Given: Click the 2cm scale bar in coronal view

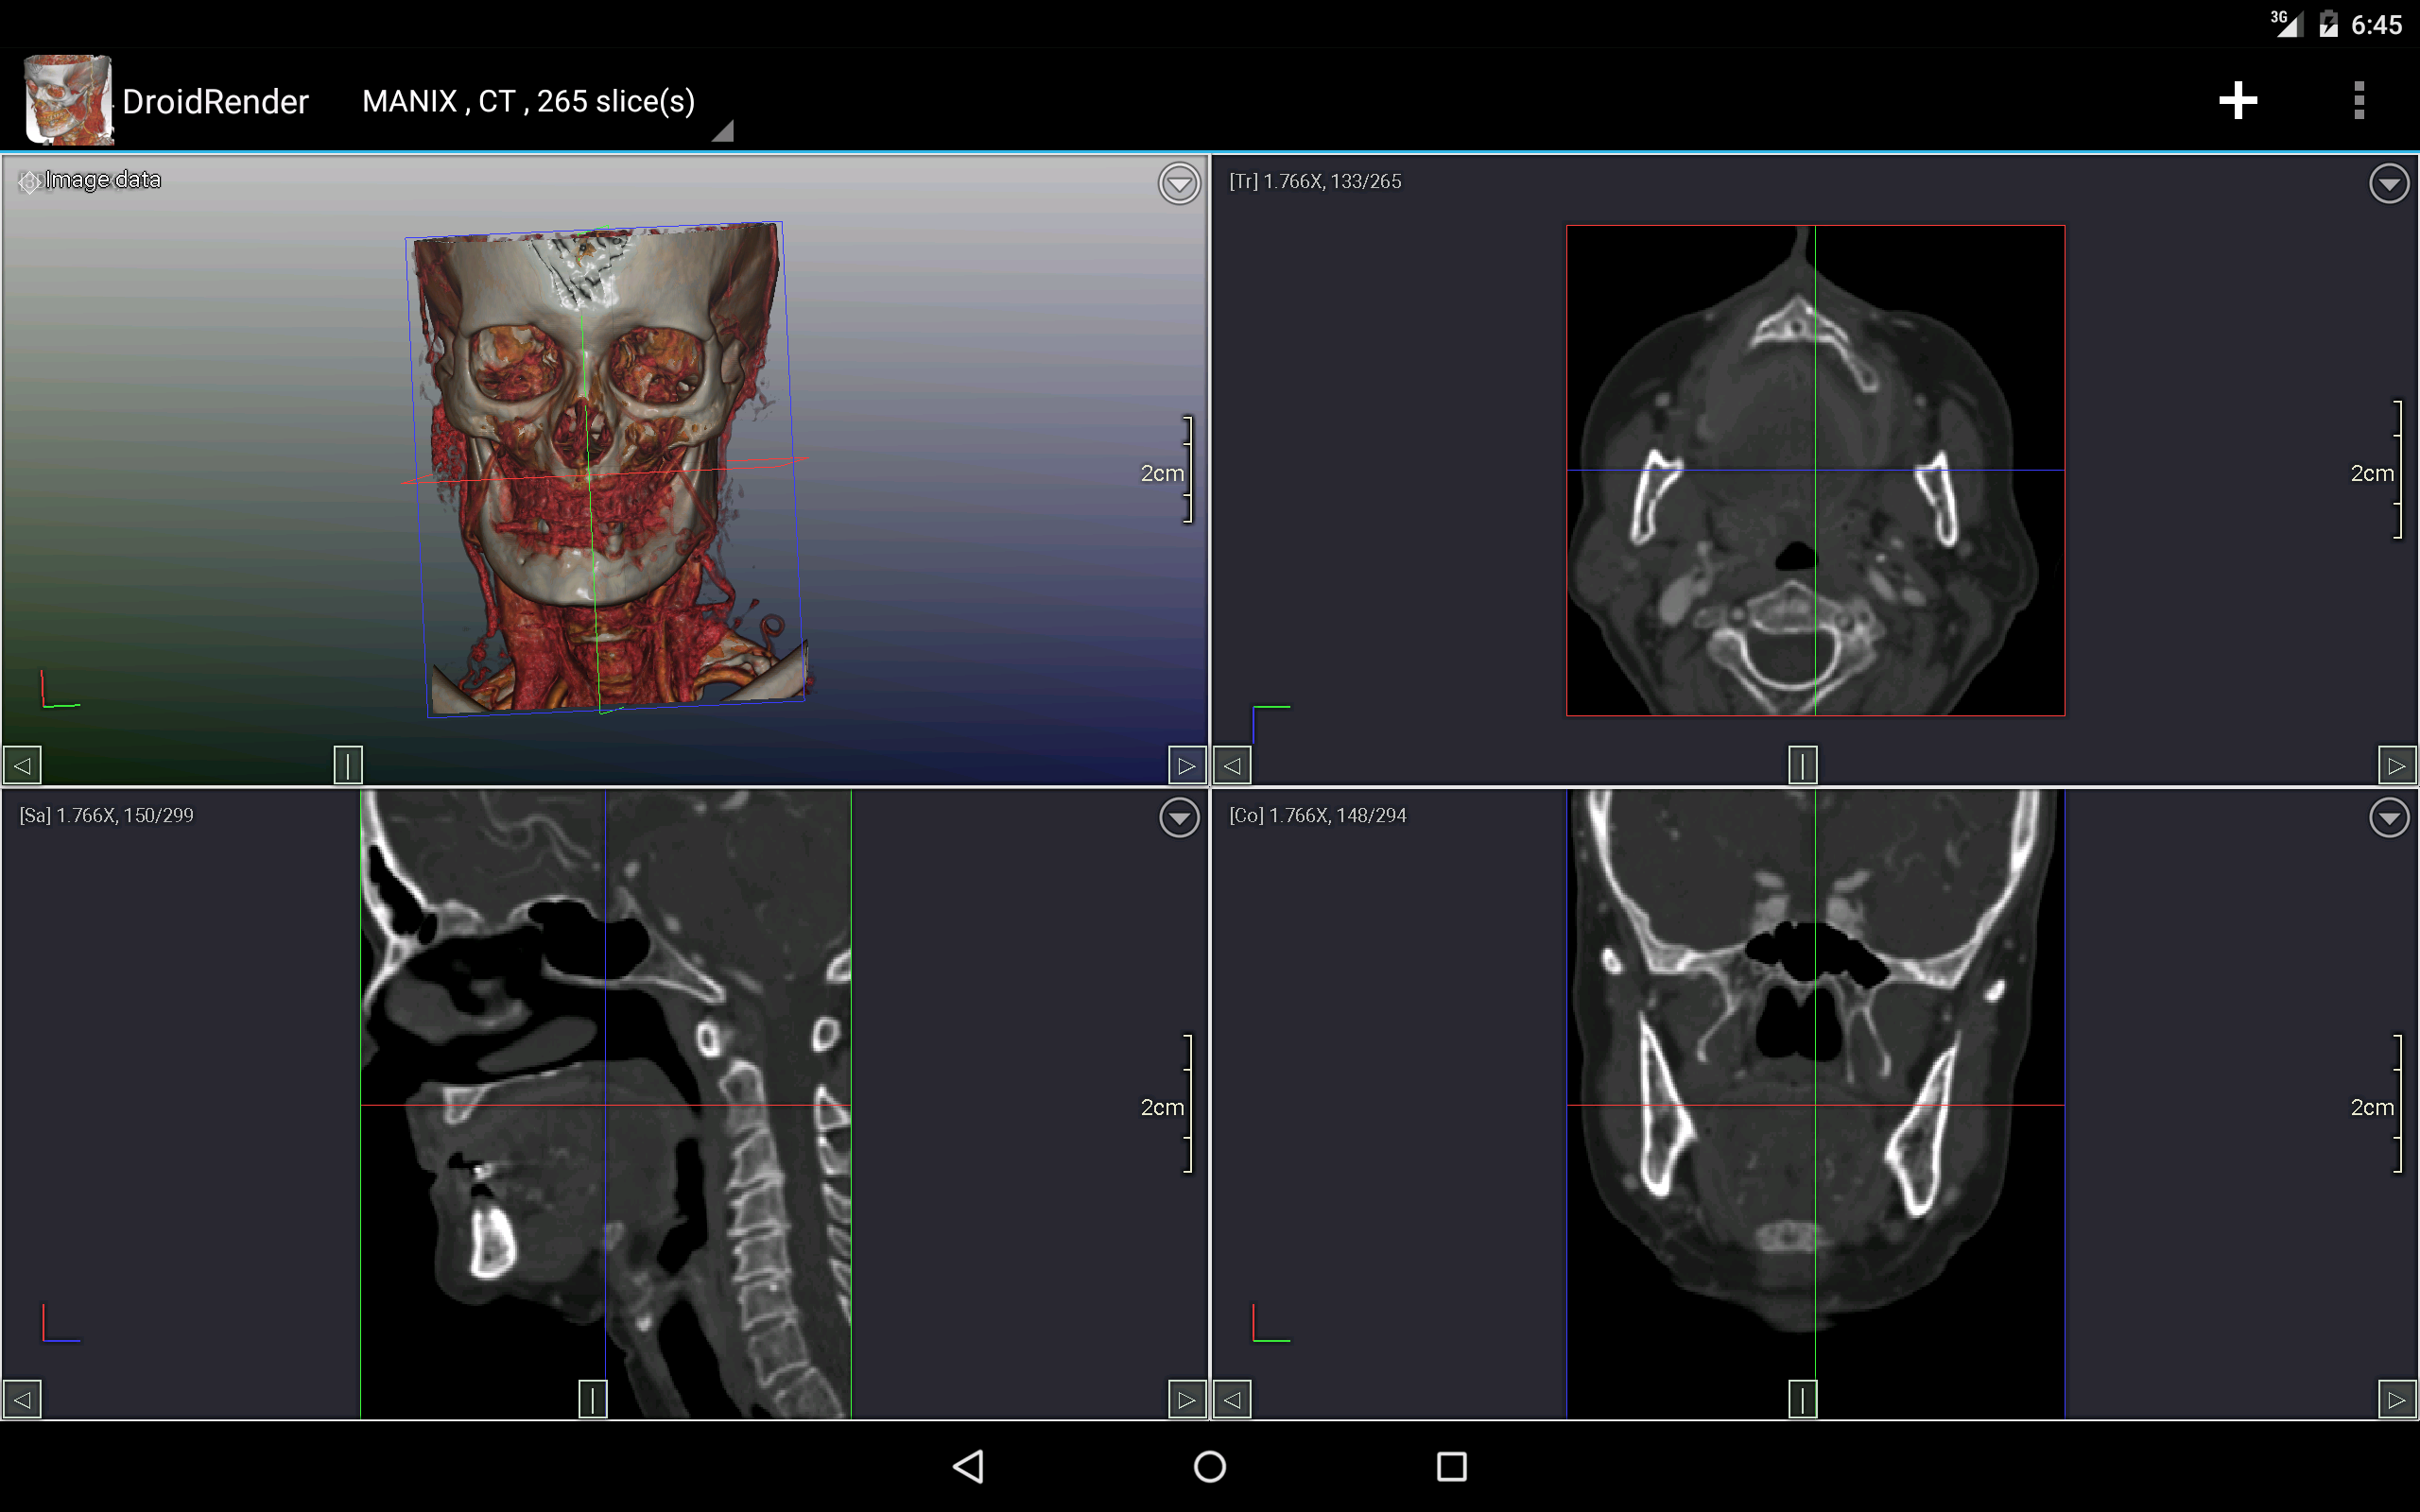Looking at the screenshot, I should (2376, 1104).
